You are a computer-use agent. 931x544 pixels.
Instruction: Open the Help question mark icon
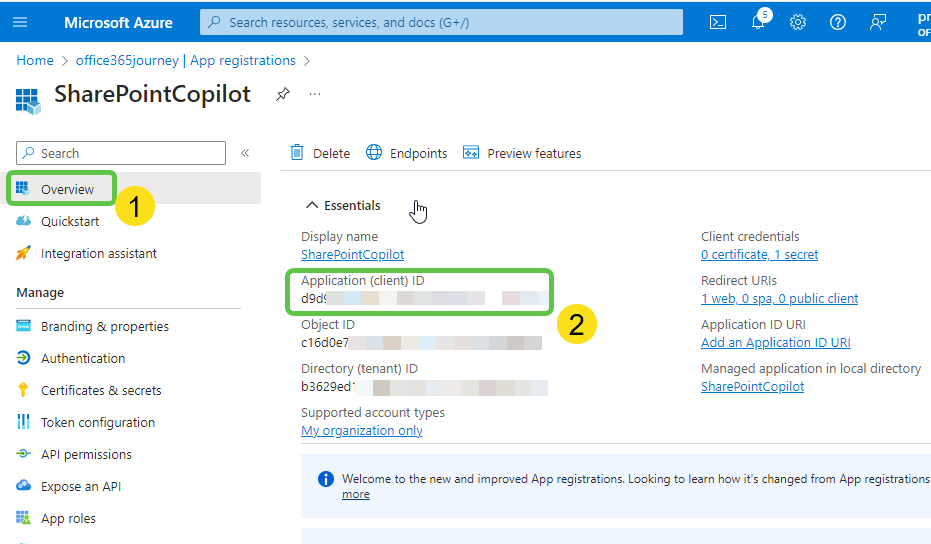pyautogui.click(x=838, y=22)
